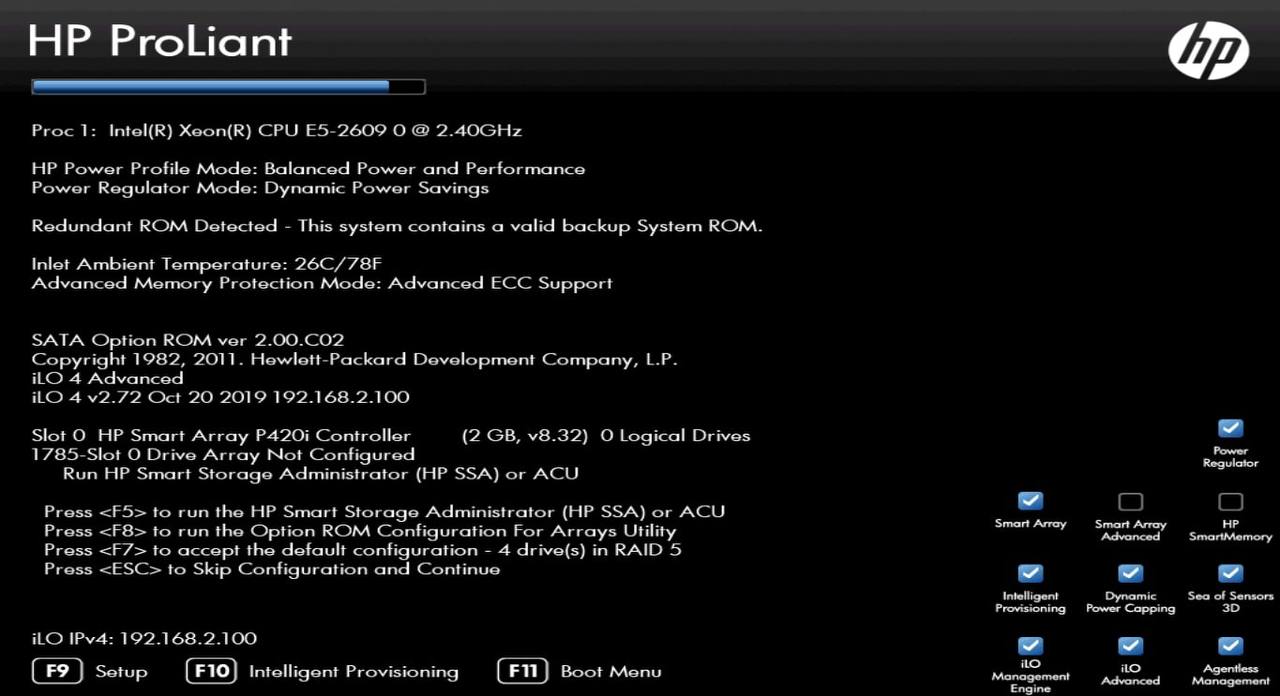The width and height of the screenshot is (1280, 696).
Task: Uncheck the Sea of Sensors 3D checkbox
Action: tap(1230, 573)
